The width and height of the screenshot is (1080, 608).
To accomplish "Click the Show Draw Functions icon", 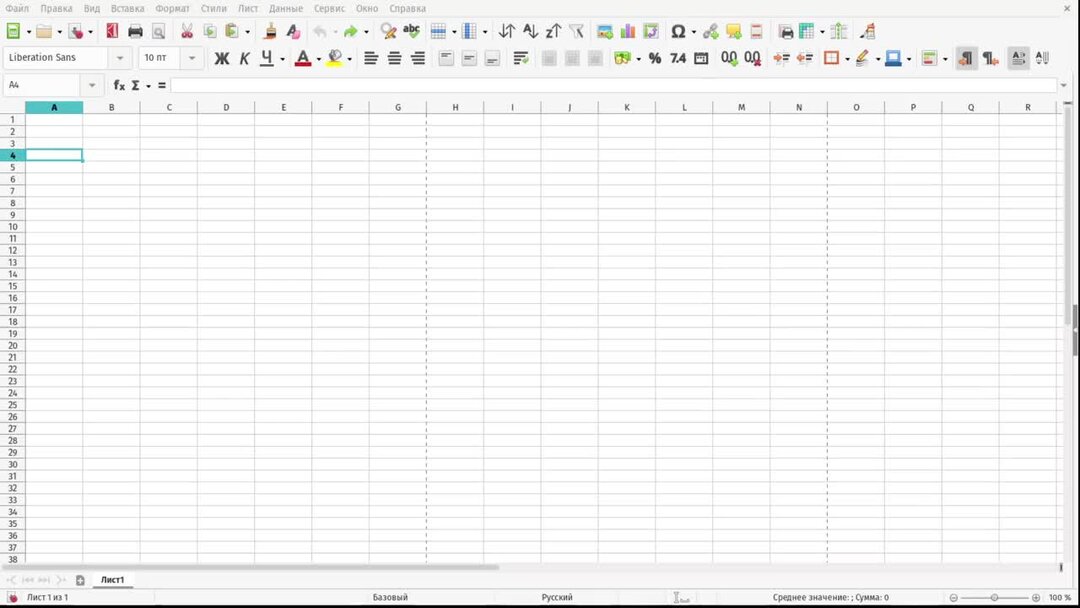I will (x=867, y=31).
